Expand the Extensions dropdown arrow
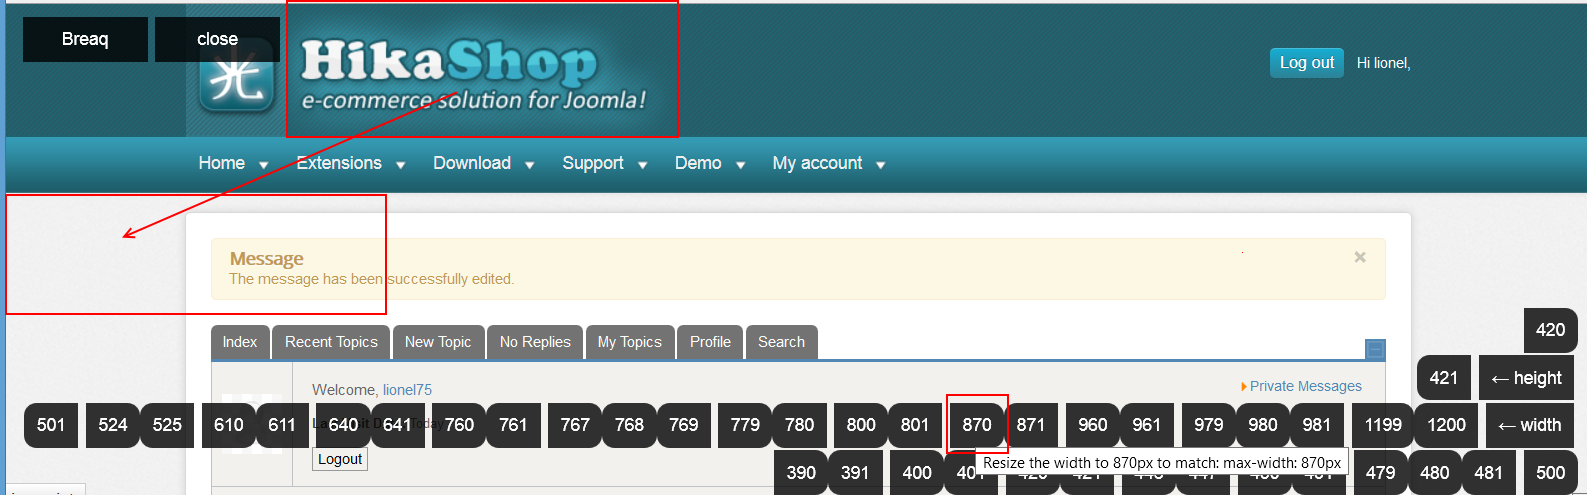Viewport: 1587px width, 495px height. pos(401,165)
